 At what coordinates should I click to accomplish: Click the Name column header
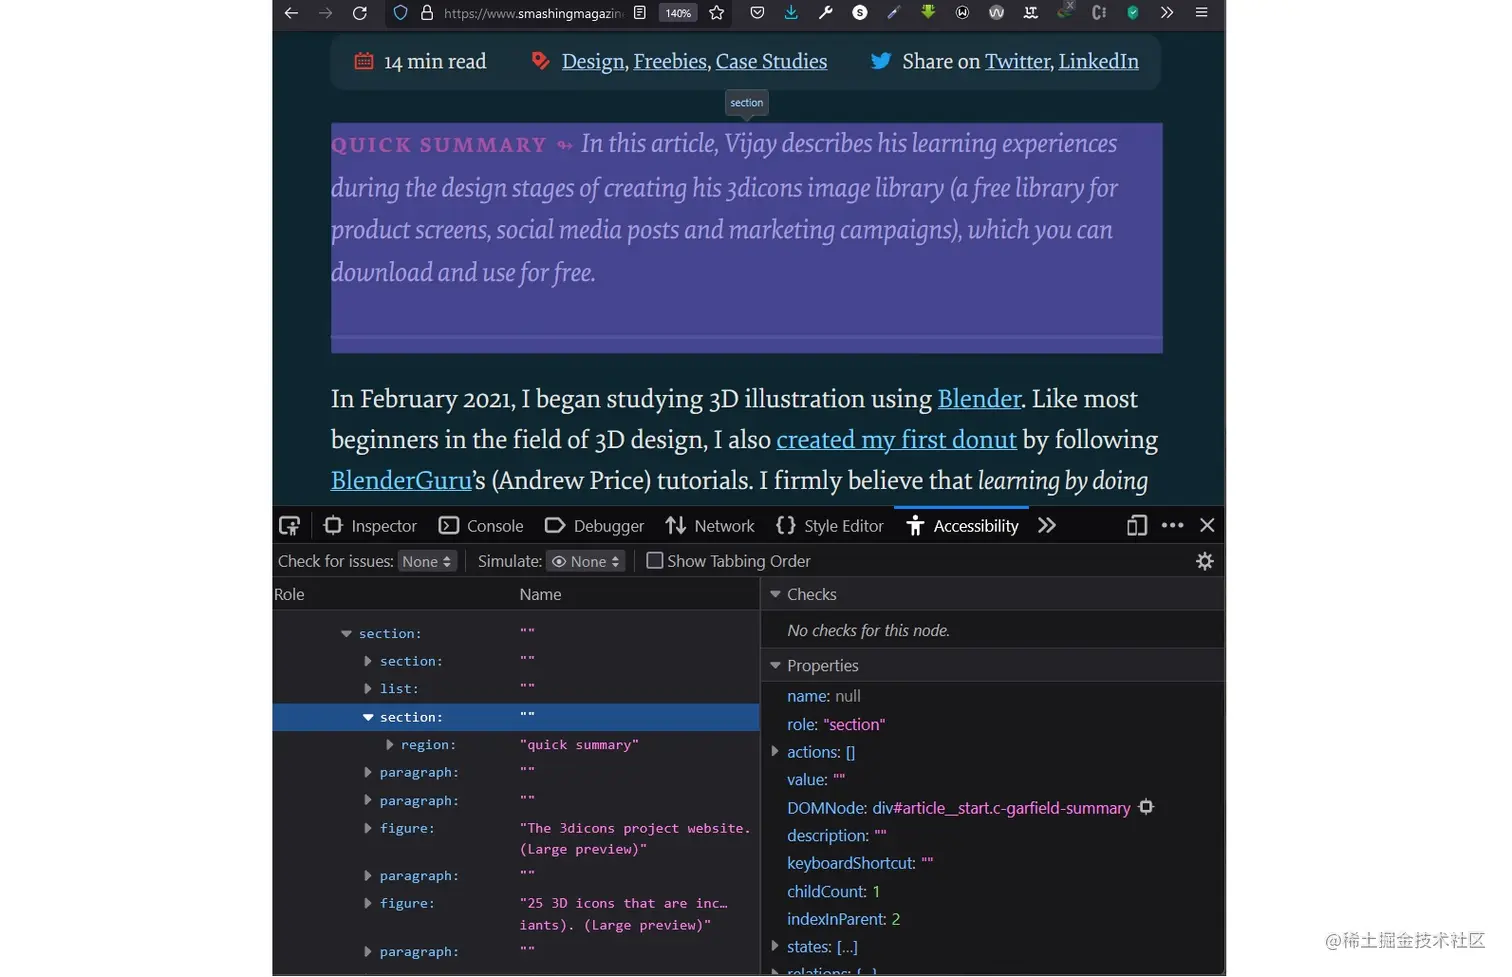(x=638, y=595)
